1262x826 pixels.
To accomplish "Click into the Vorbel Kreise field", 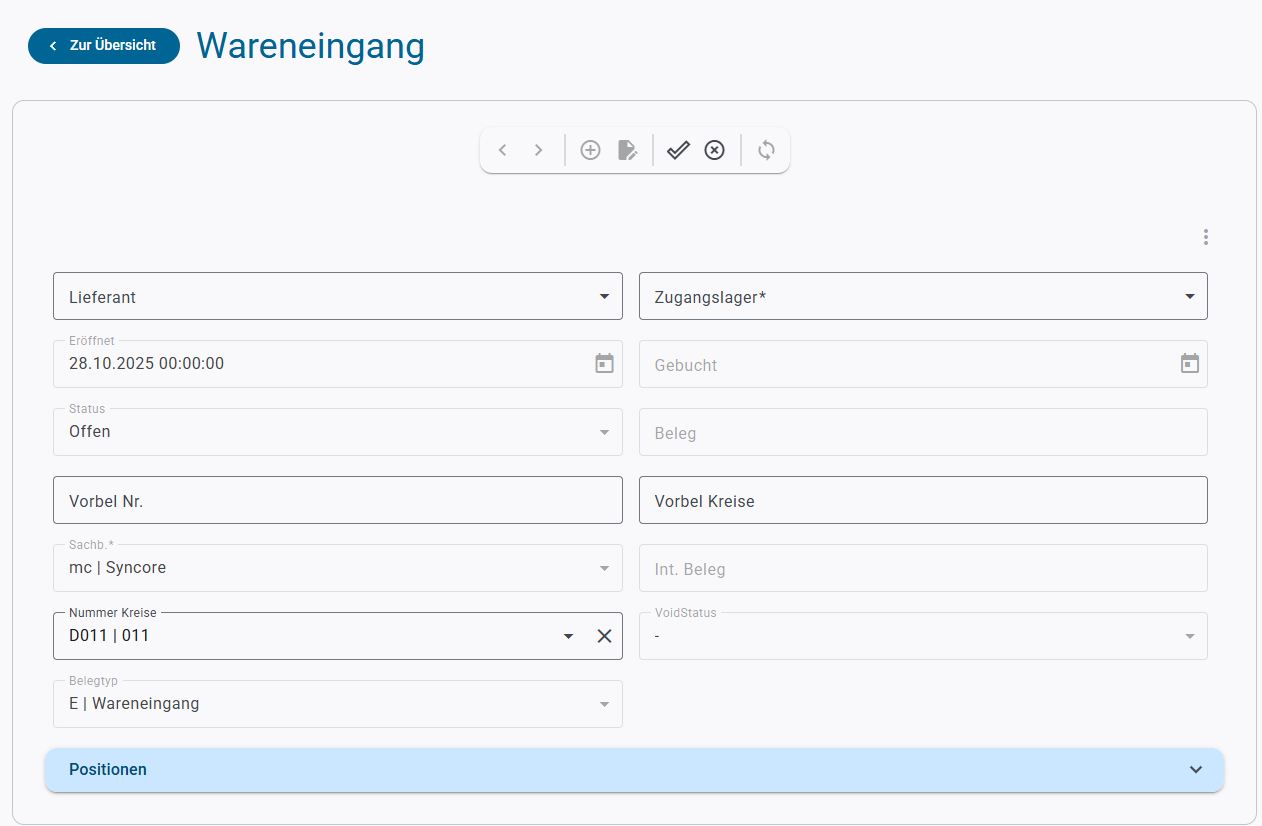I will tap(923, 500).
